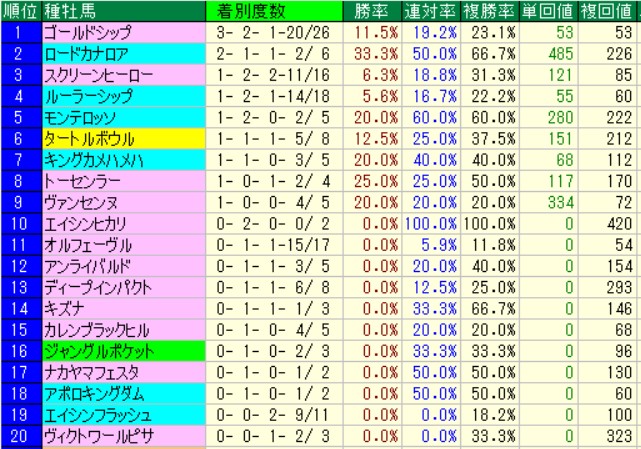The image size is (641, 449).
Task: Click the record 1- 2- 2-11/16
Action: click(x=274, y=75)
